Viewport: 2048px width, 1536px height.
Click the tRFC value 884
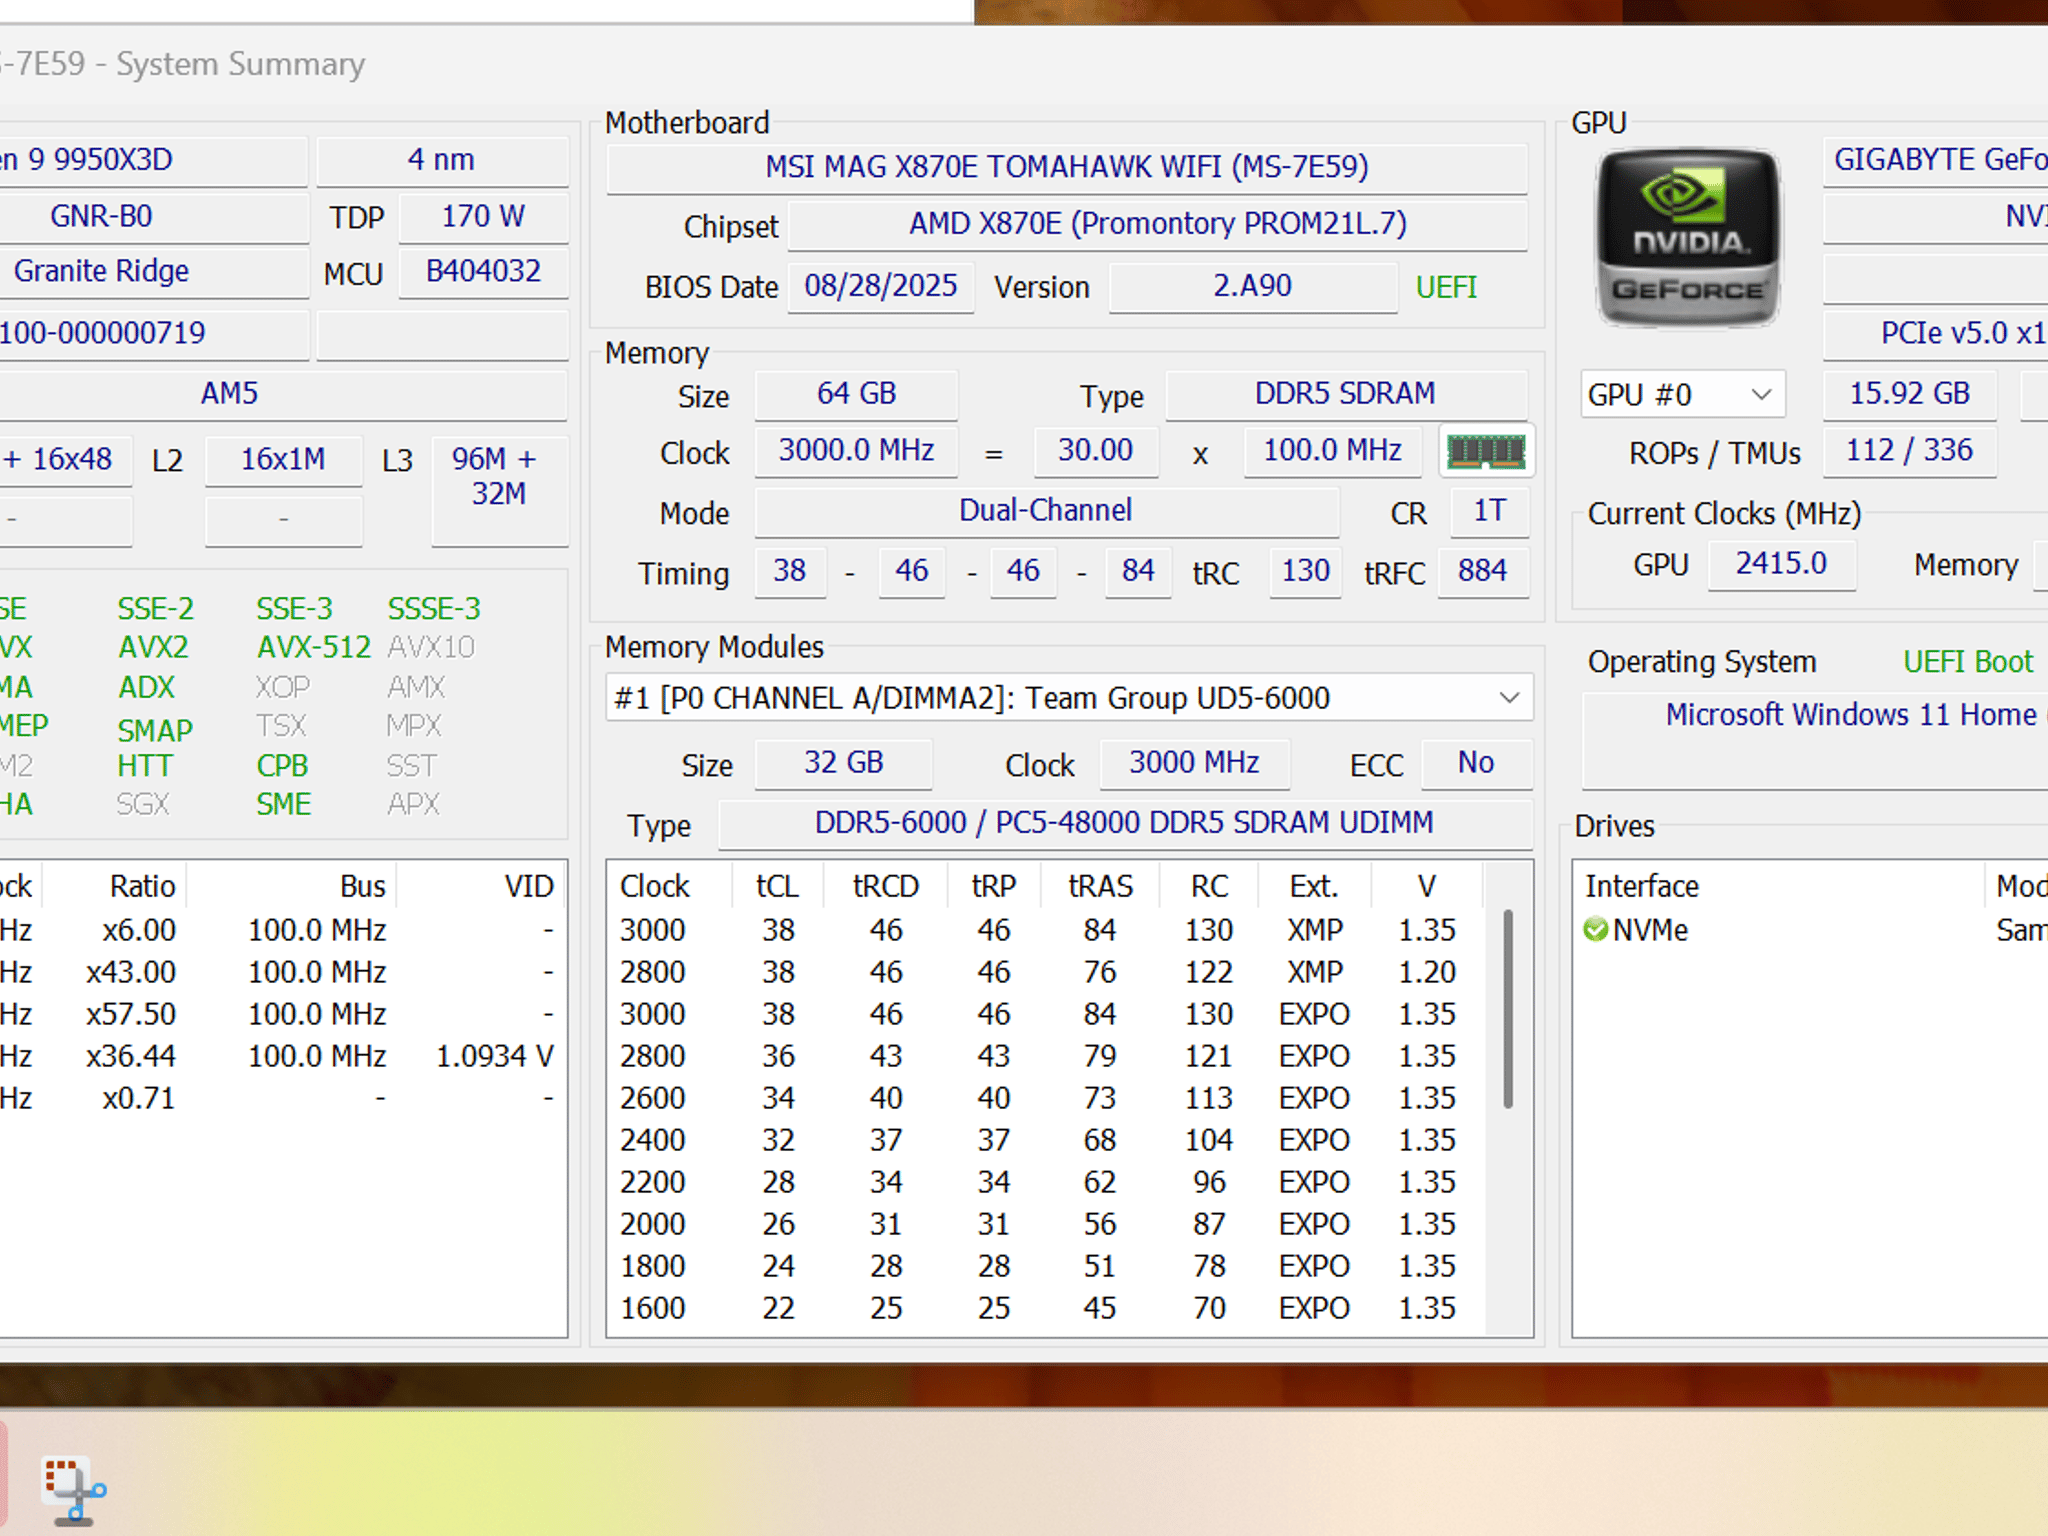tap(1482, 572)
